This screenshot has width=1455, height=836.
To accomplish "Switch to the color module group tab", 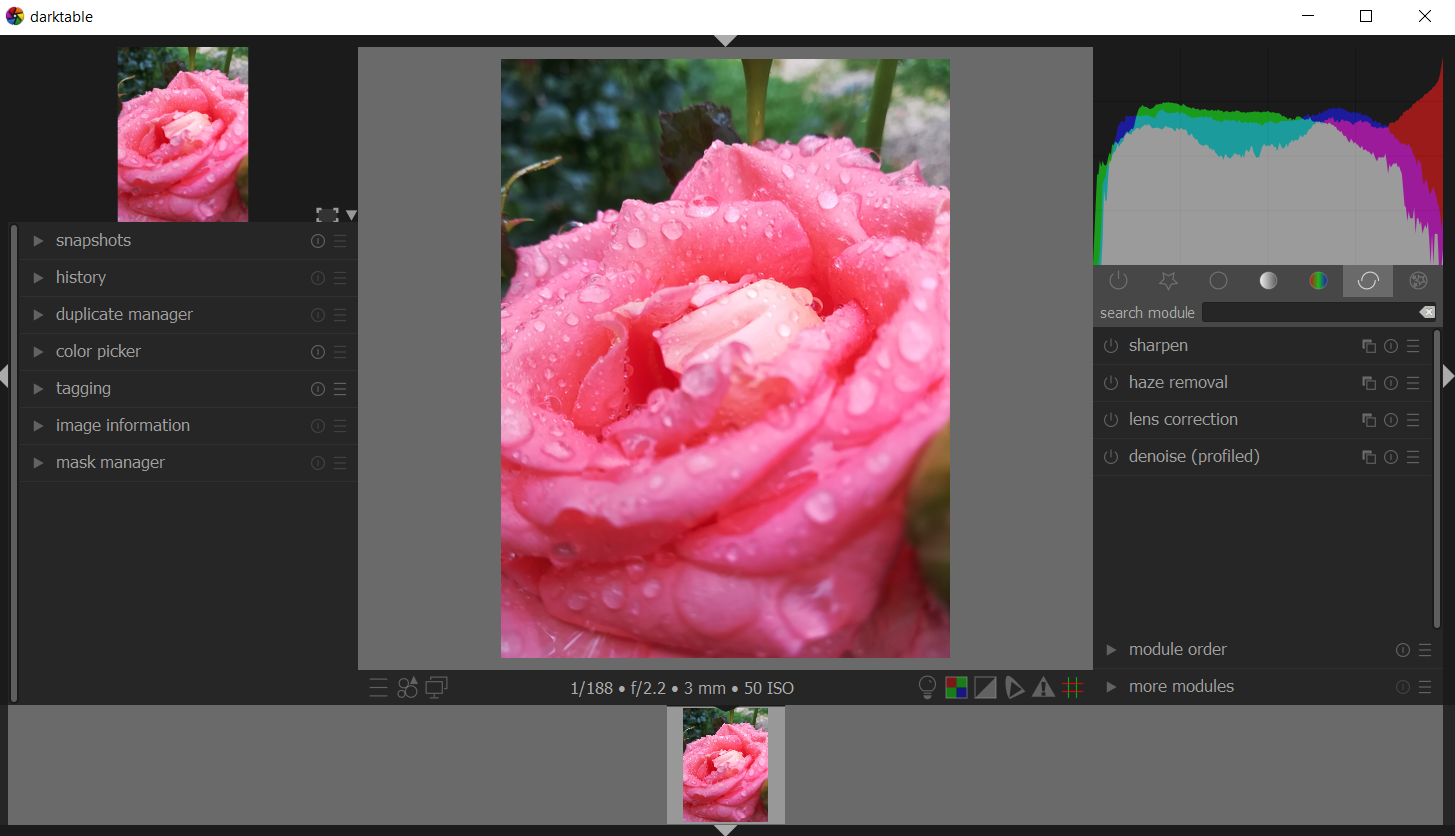I will pyautogui.click(x=1318, y=281).
